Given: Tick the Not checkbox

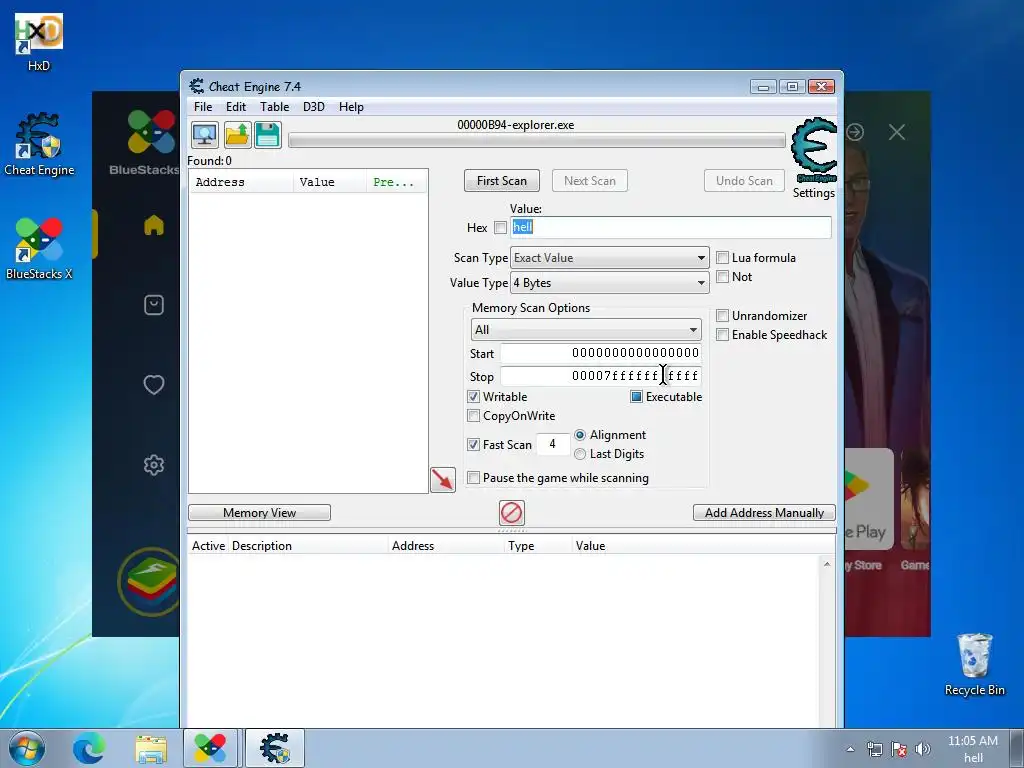Looking at the screenshot, I should (x=722, y=276).
